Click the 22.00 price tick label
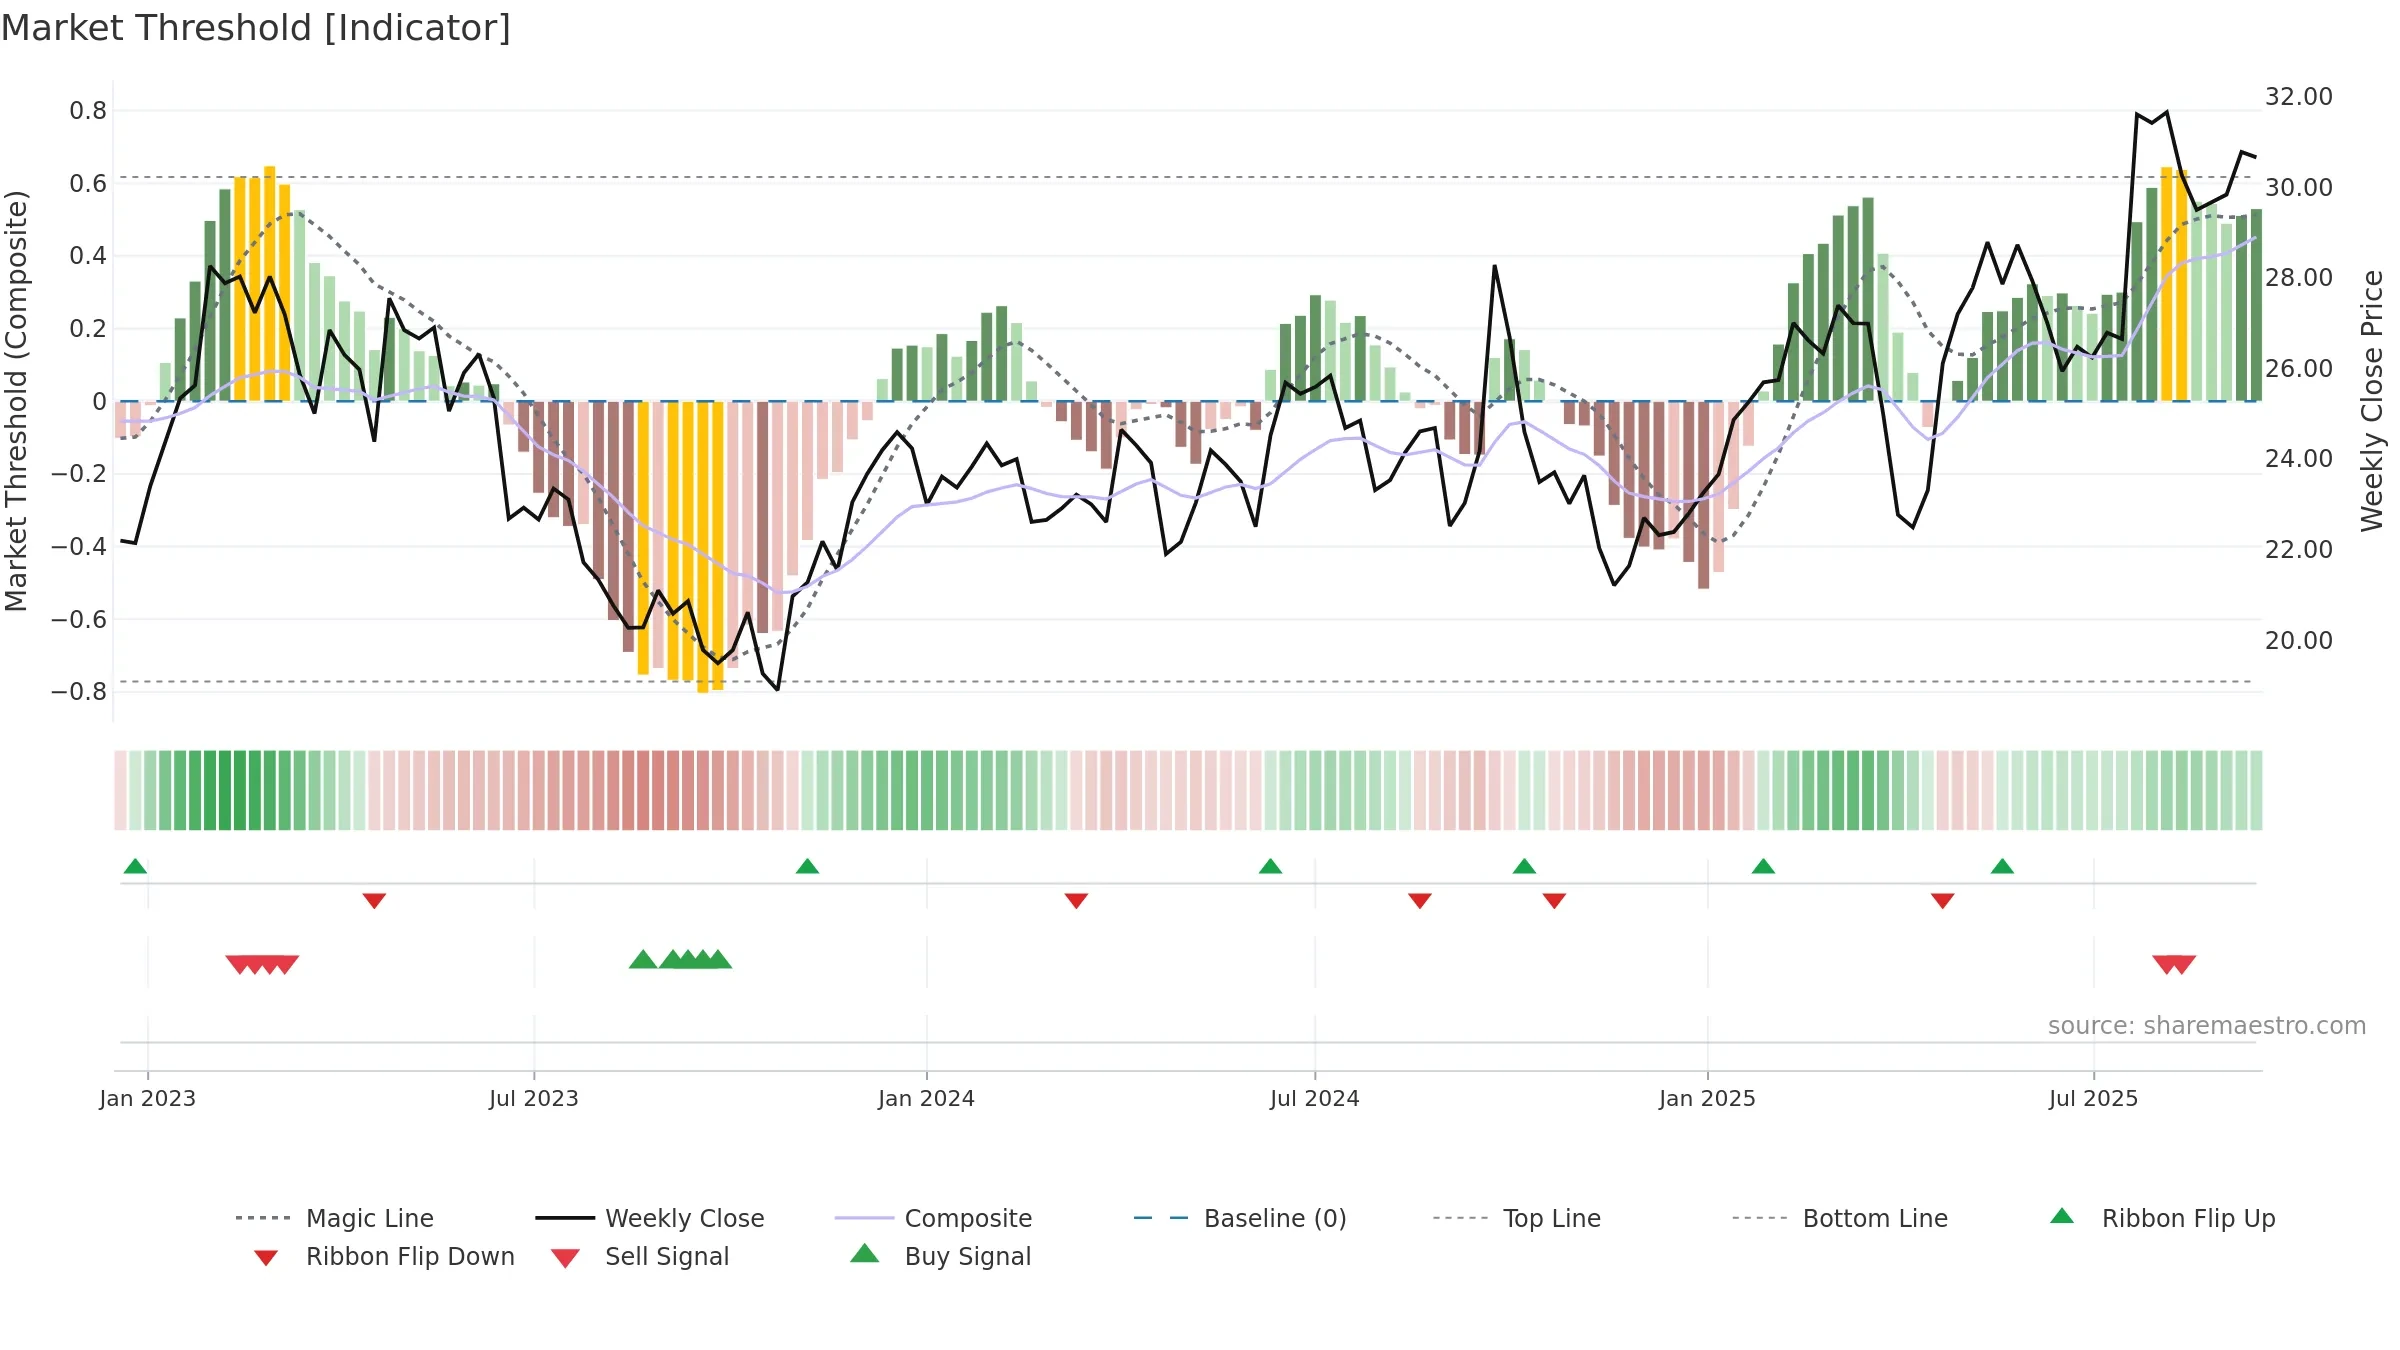Image resolution: width=2400 pixels, height=1350 pixels. point(2299,549)
